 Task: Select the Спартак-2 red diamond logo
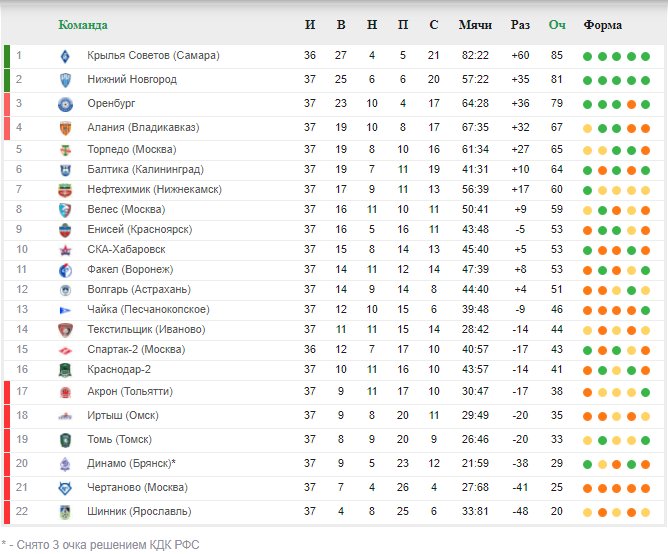pyautogui.click(x=65, y=351)
